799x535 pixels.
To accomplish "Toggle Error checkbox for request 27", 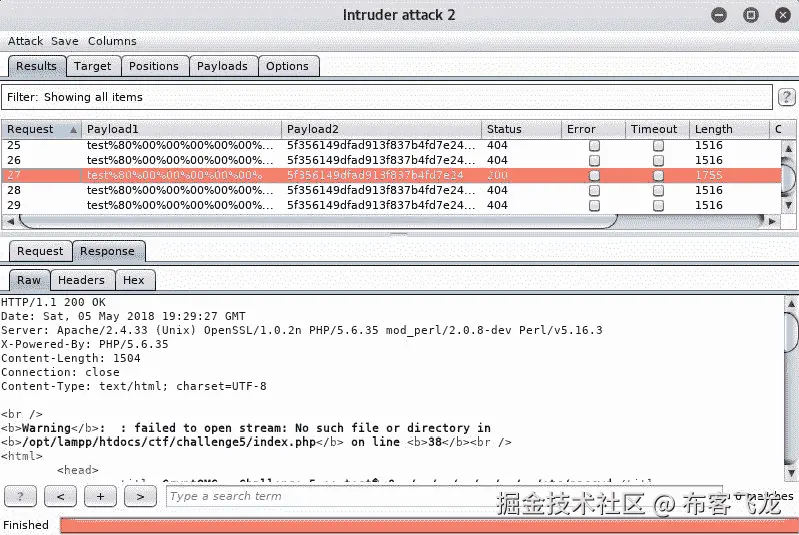I will (594, 176).
